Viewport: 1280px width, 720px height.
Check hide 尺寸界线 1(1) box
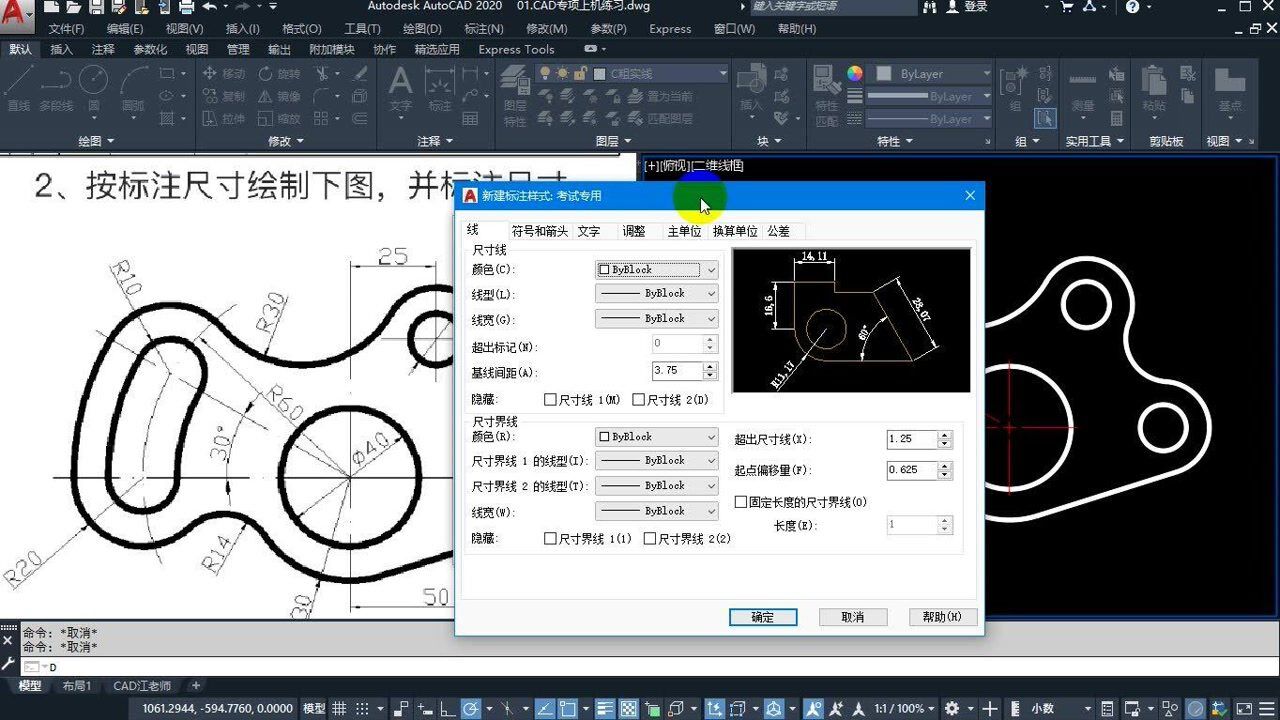click(x=550, y=538)
